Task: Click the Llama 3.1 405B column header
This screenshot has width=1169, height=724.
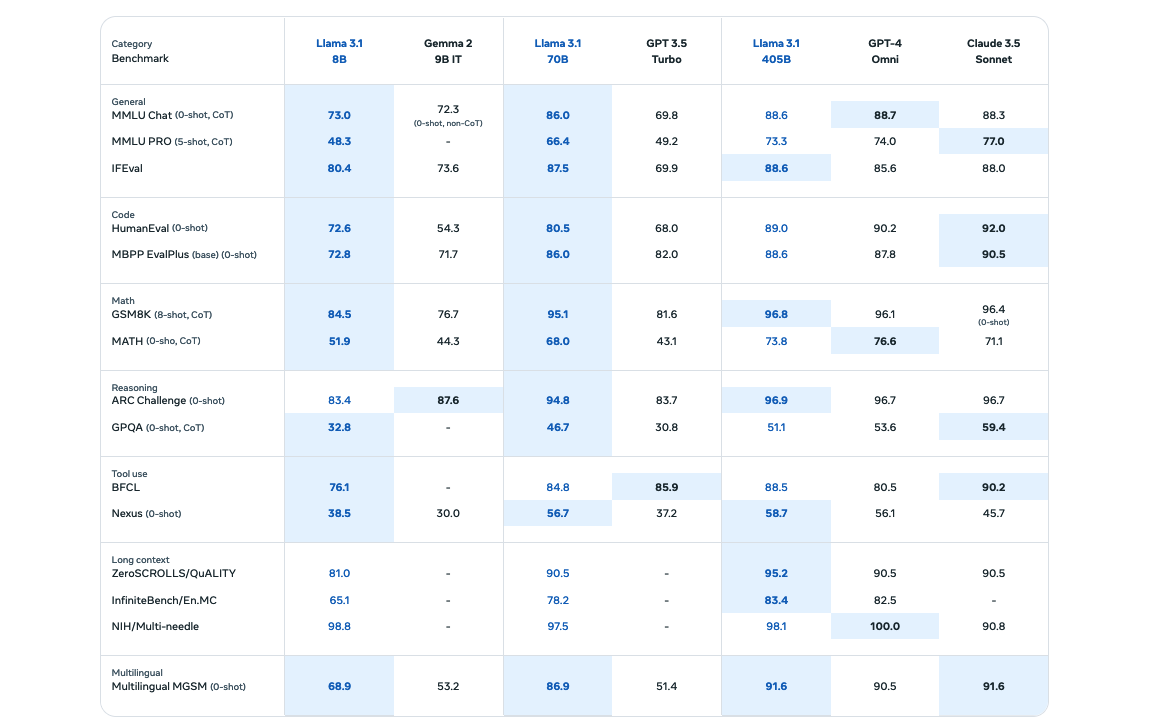Action: 776,51
